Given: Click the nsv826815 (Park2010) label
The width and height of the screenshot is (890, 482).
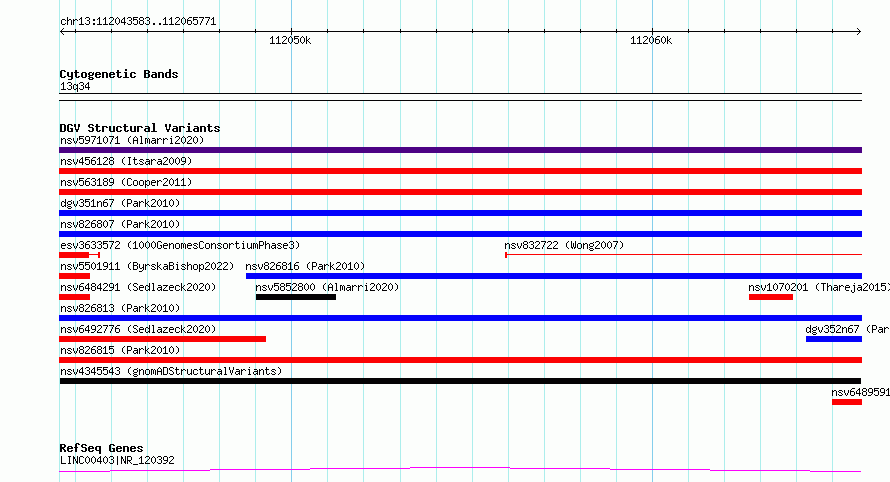Looking at the screenshot, I should pyautogui.click(x=120, y=350).
